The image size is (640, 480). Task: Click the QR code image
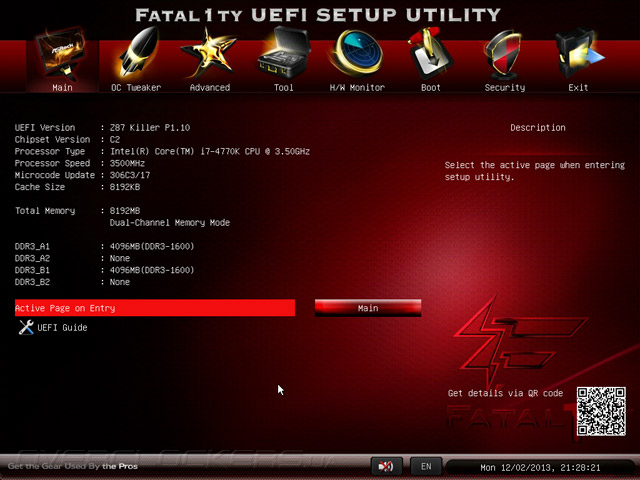(x=601, y=411)
